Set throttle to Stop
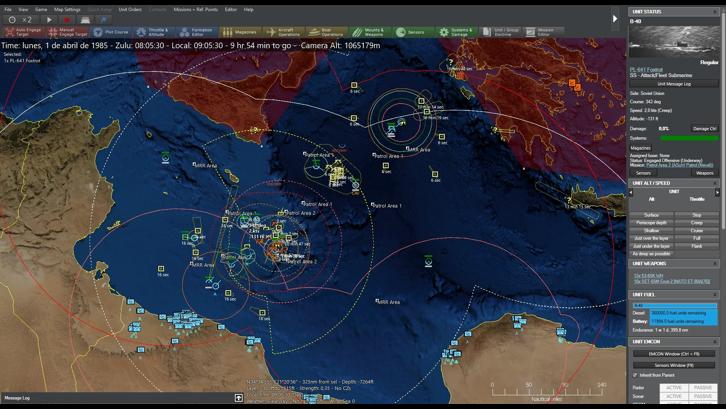 coord(697,215)
